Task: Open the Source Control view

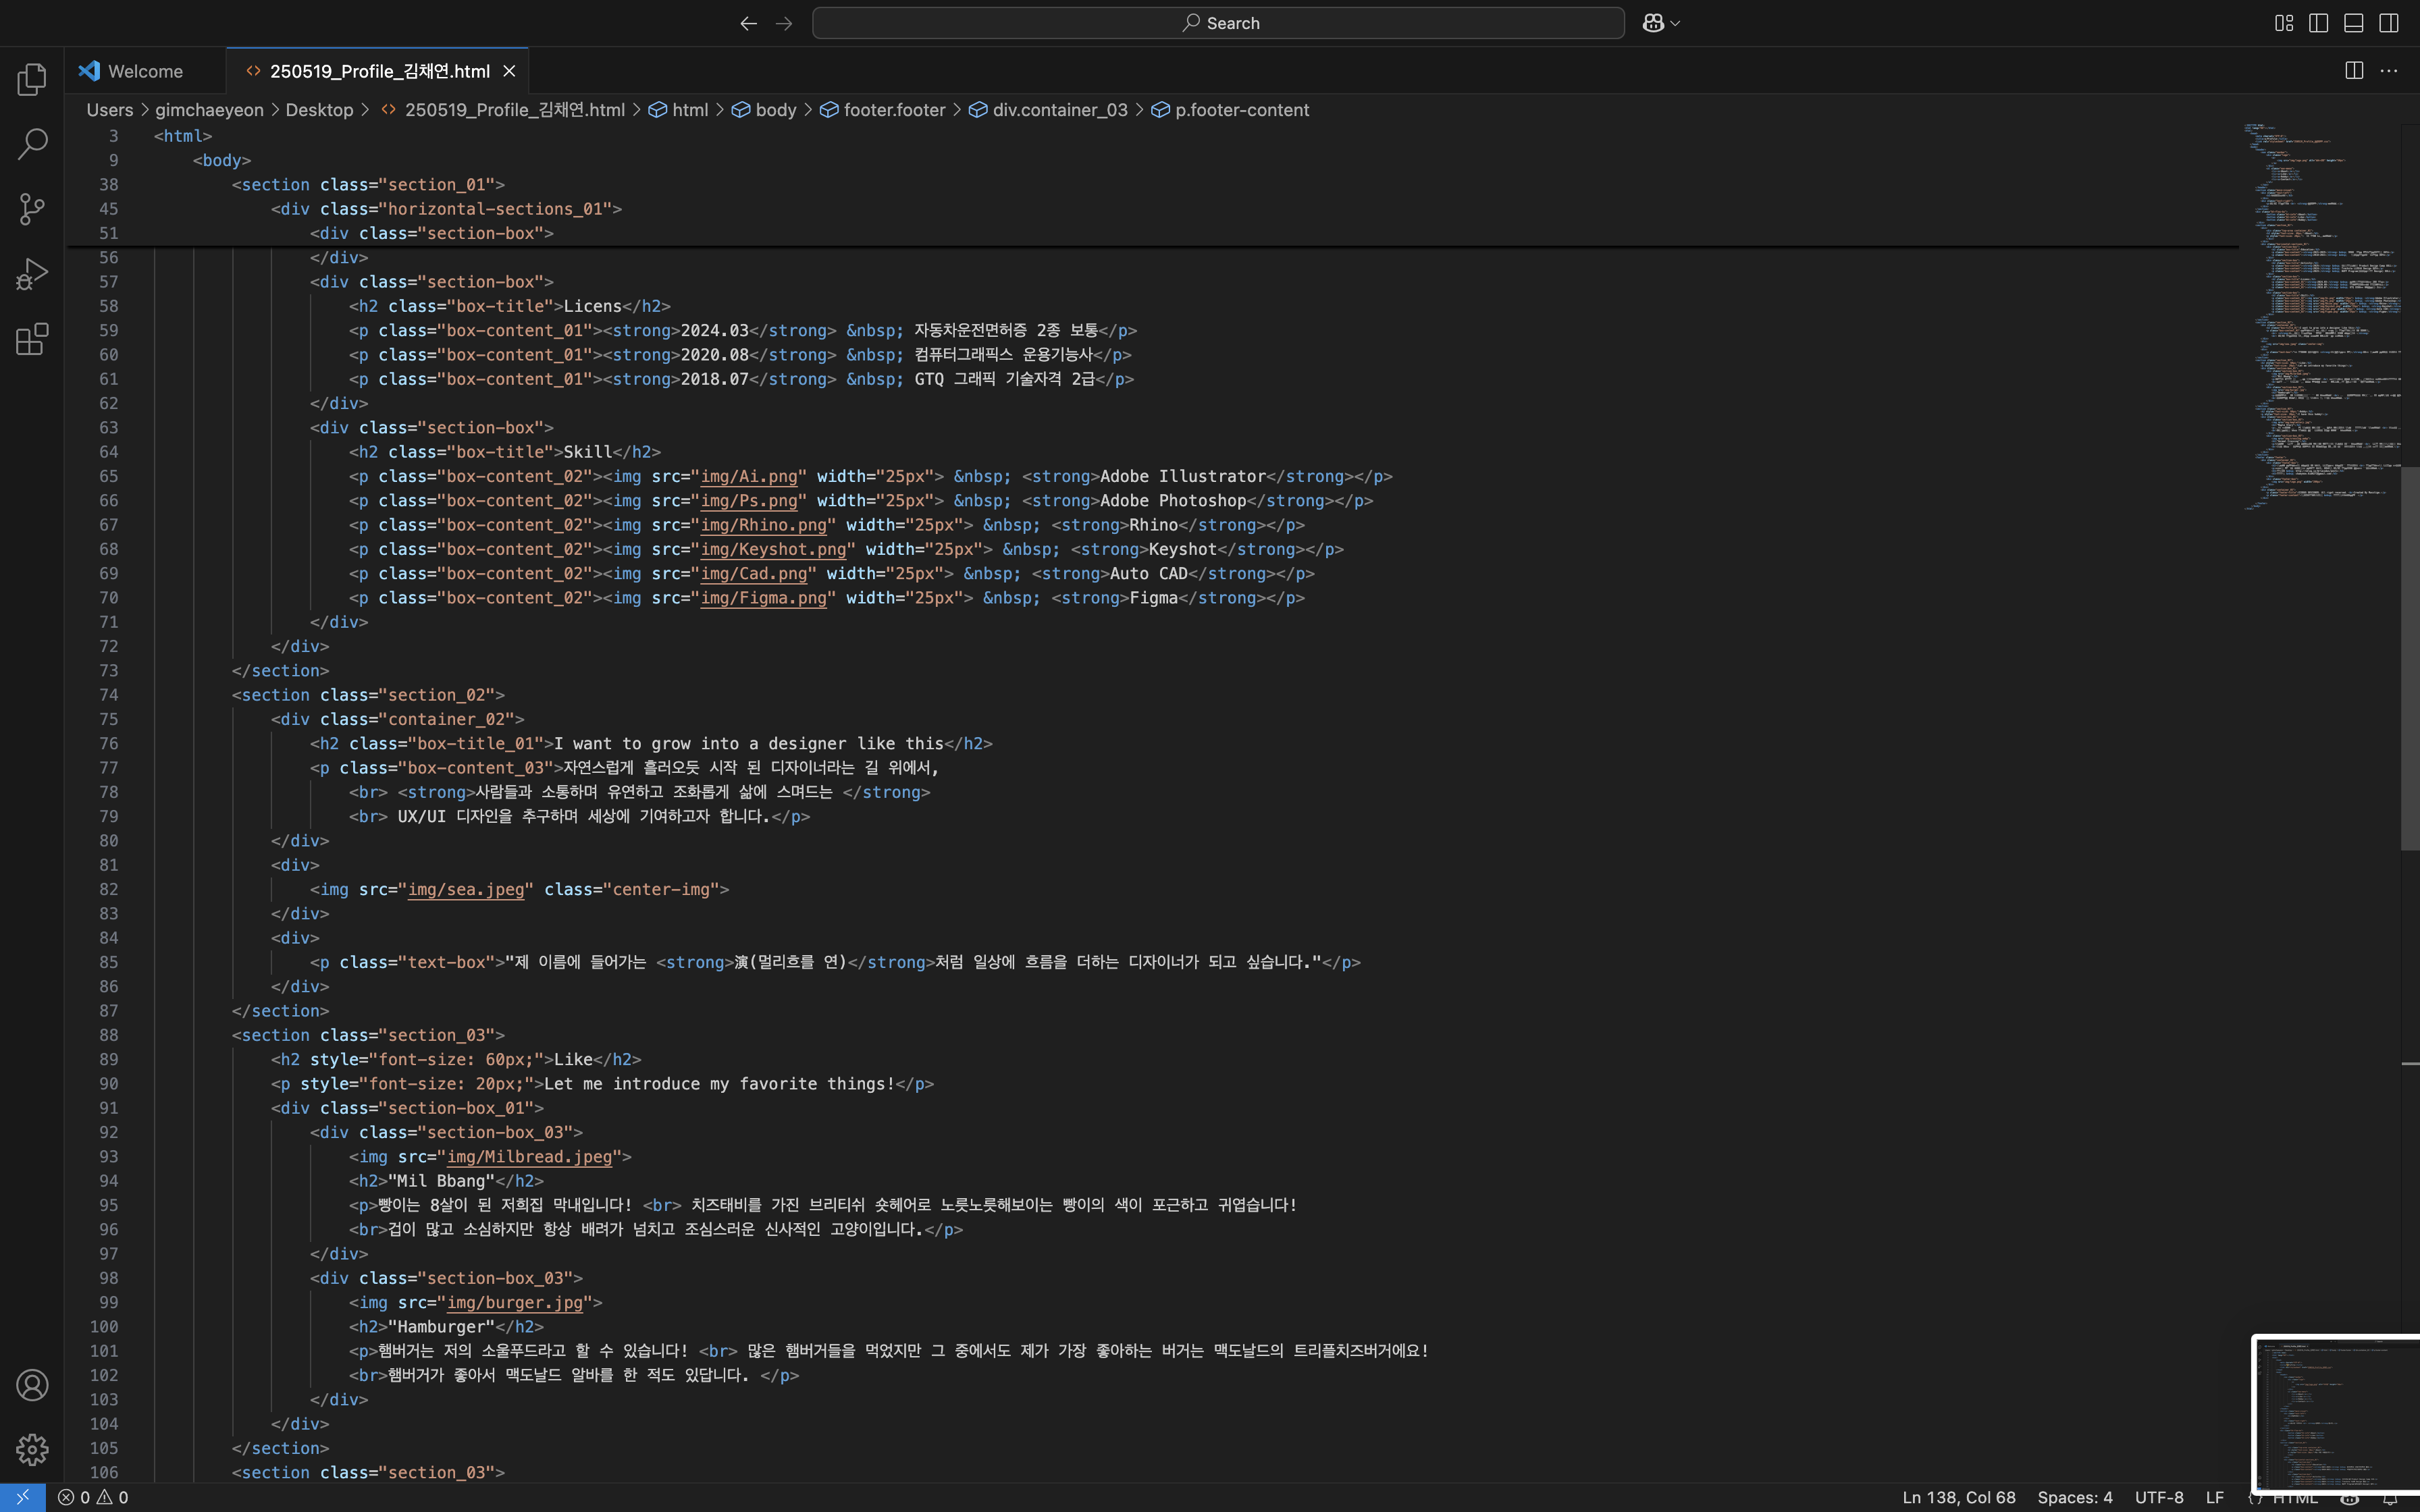Action: (x=32, y=209)
